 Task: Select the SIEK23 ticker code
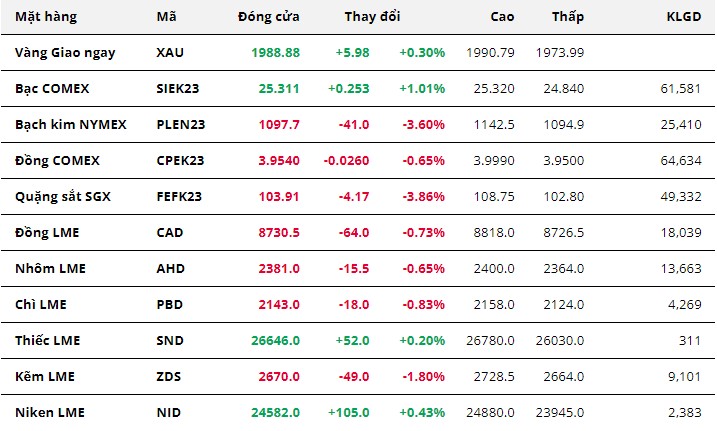(x=178, y=88)
